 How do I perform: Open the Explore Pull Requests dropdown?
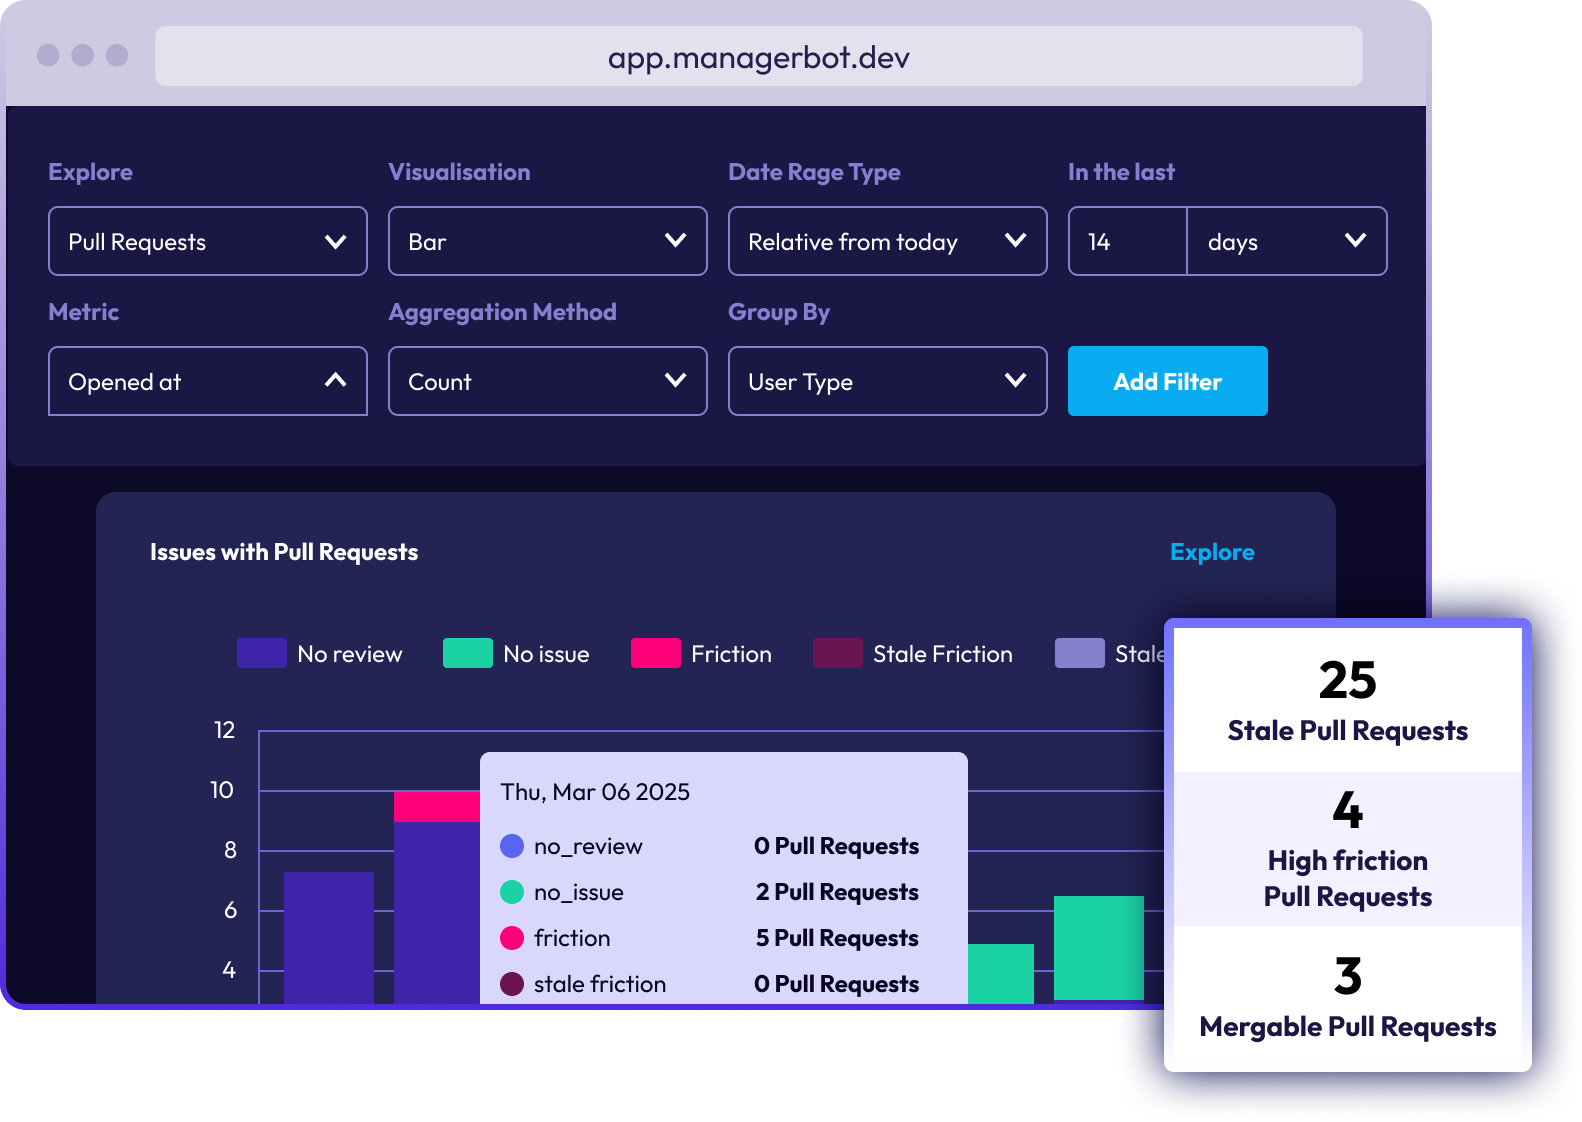pyautogui.click(x=207, y=241)
